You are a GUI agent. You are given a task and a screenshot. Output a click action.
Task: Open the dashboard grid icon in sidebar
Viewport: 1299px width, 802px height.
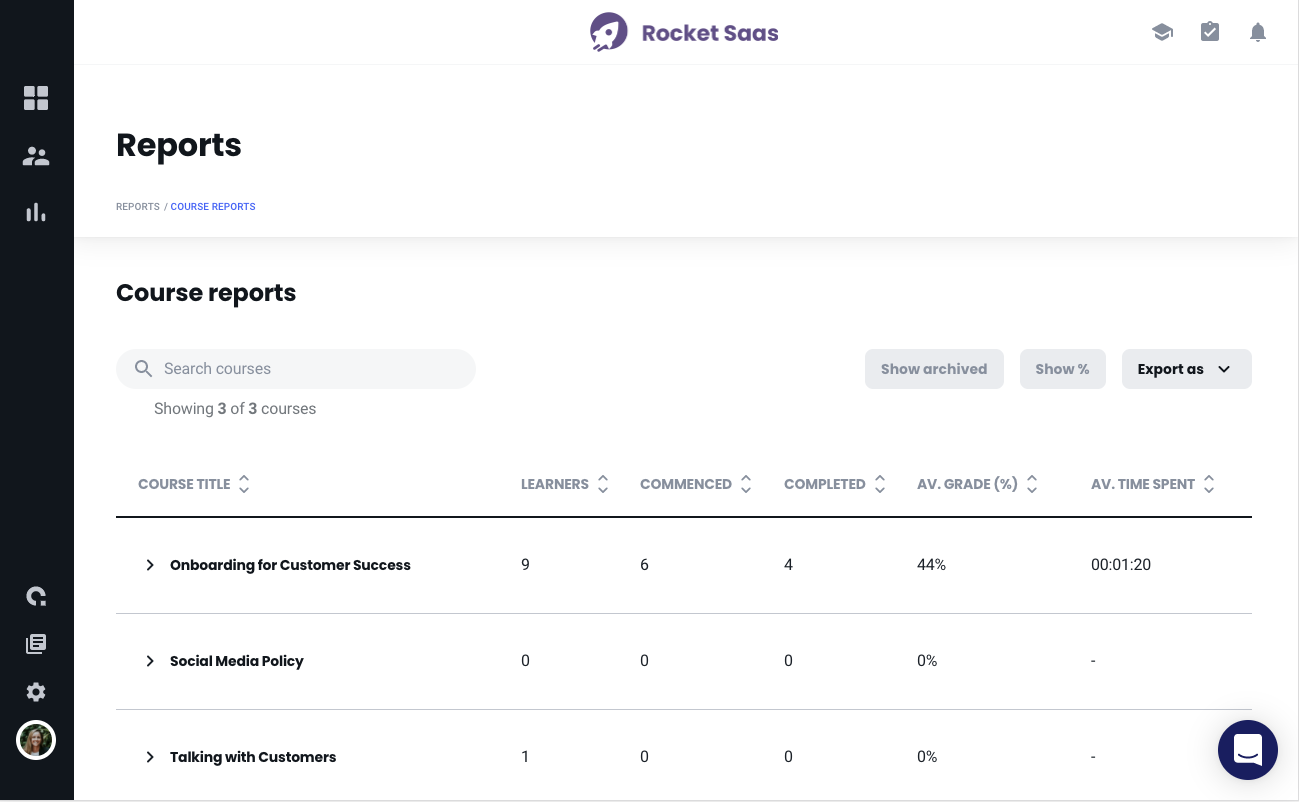[x=36, y=98]
